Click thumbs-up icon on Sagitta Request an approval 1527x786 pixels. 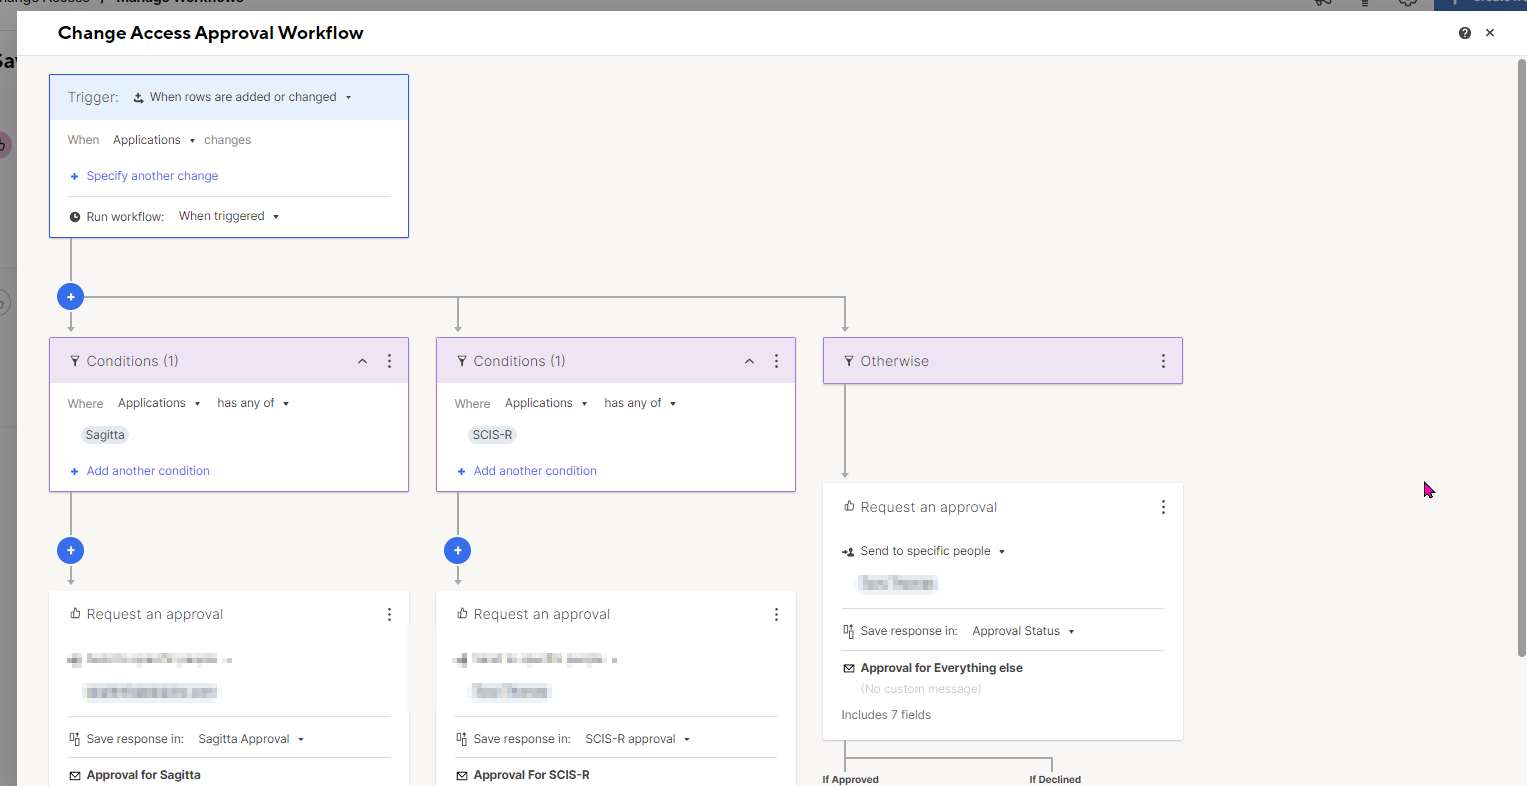click(75, 614)
